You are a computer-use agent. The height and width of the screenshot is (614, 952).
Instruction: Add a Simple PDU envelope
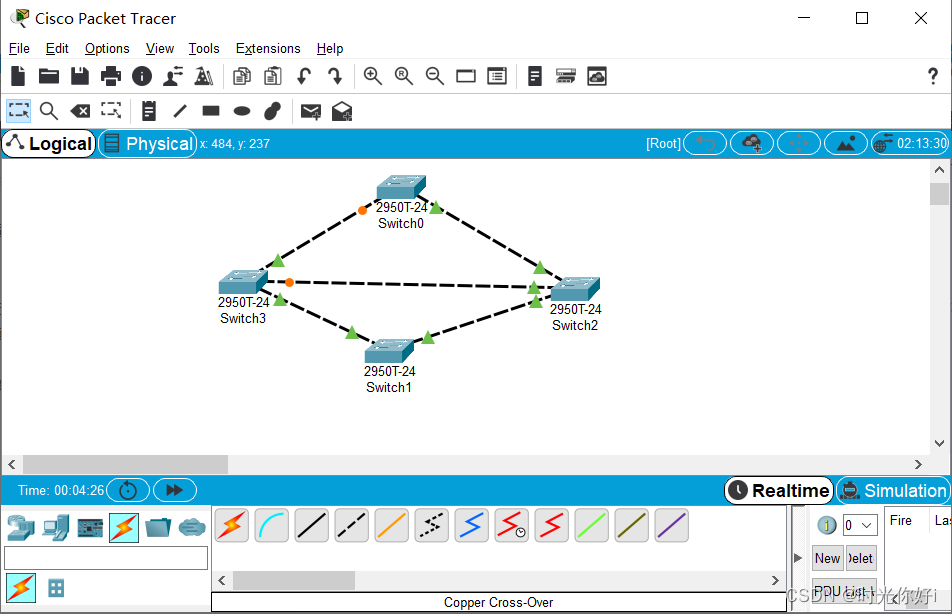(x=311, y=111)
